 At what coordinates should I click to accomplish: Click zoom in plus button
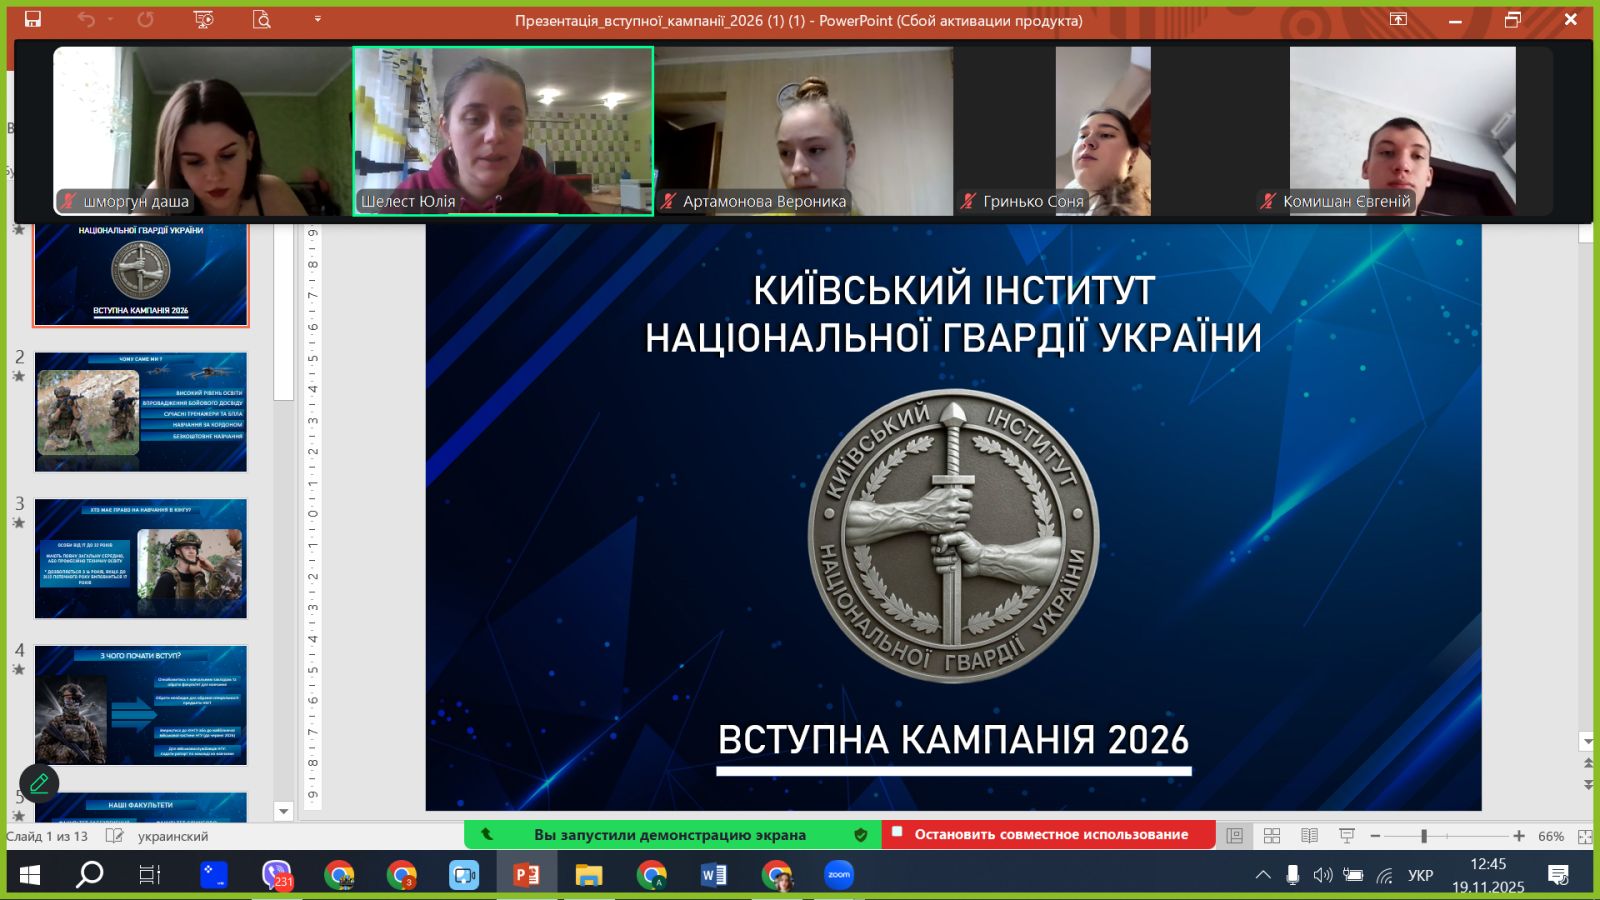pos(1519,836)
